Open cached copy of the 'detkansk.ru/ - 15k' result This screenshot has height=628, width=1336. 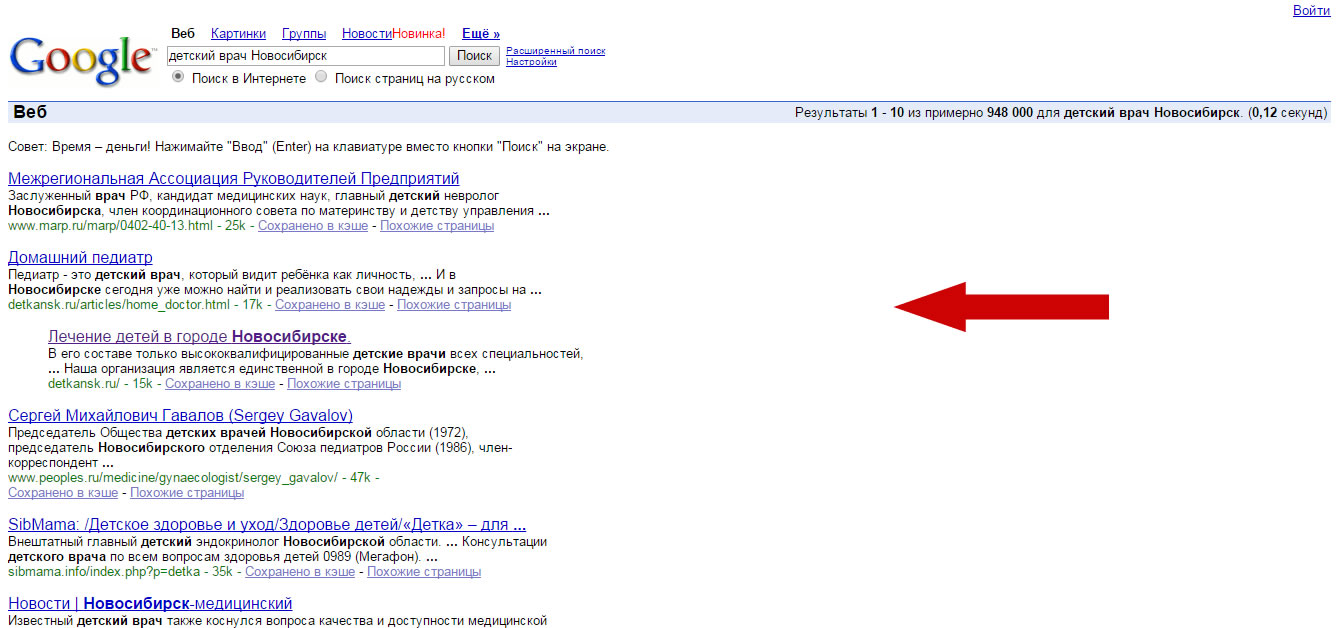pos(220,384)
